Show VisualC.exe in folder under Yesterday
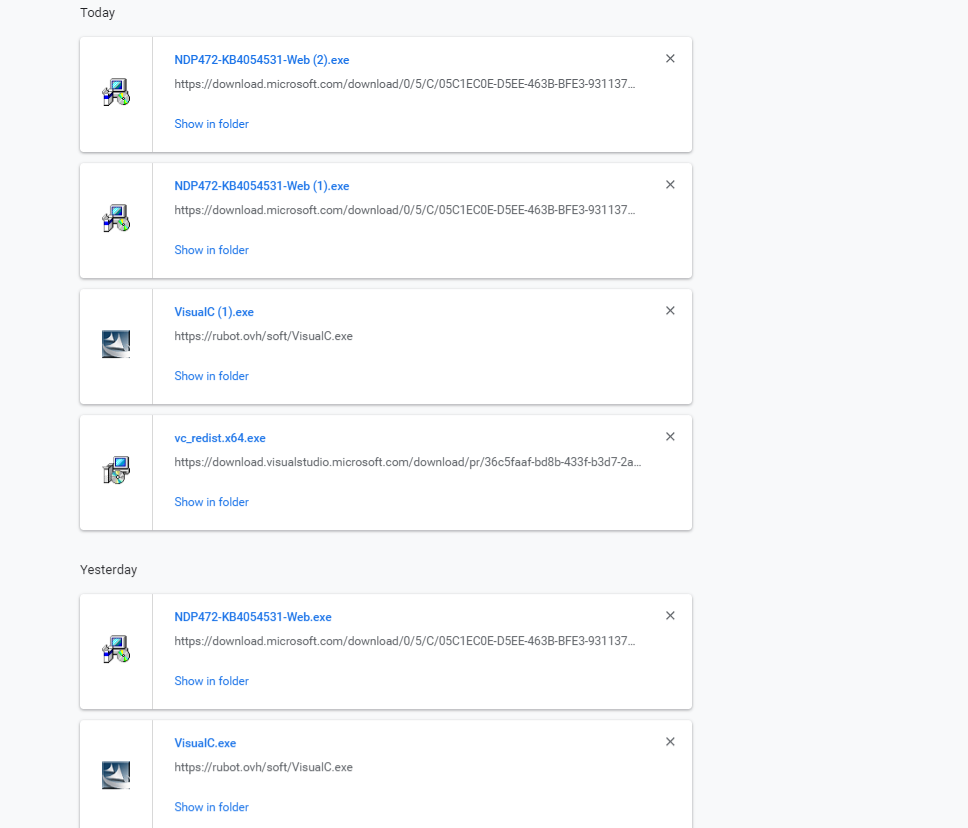968x828 pixels. point(212,807)
